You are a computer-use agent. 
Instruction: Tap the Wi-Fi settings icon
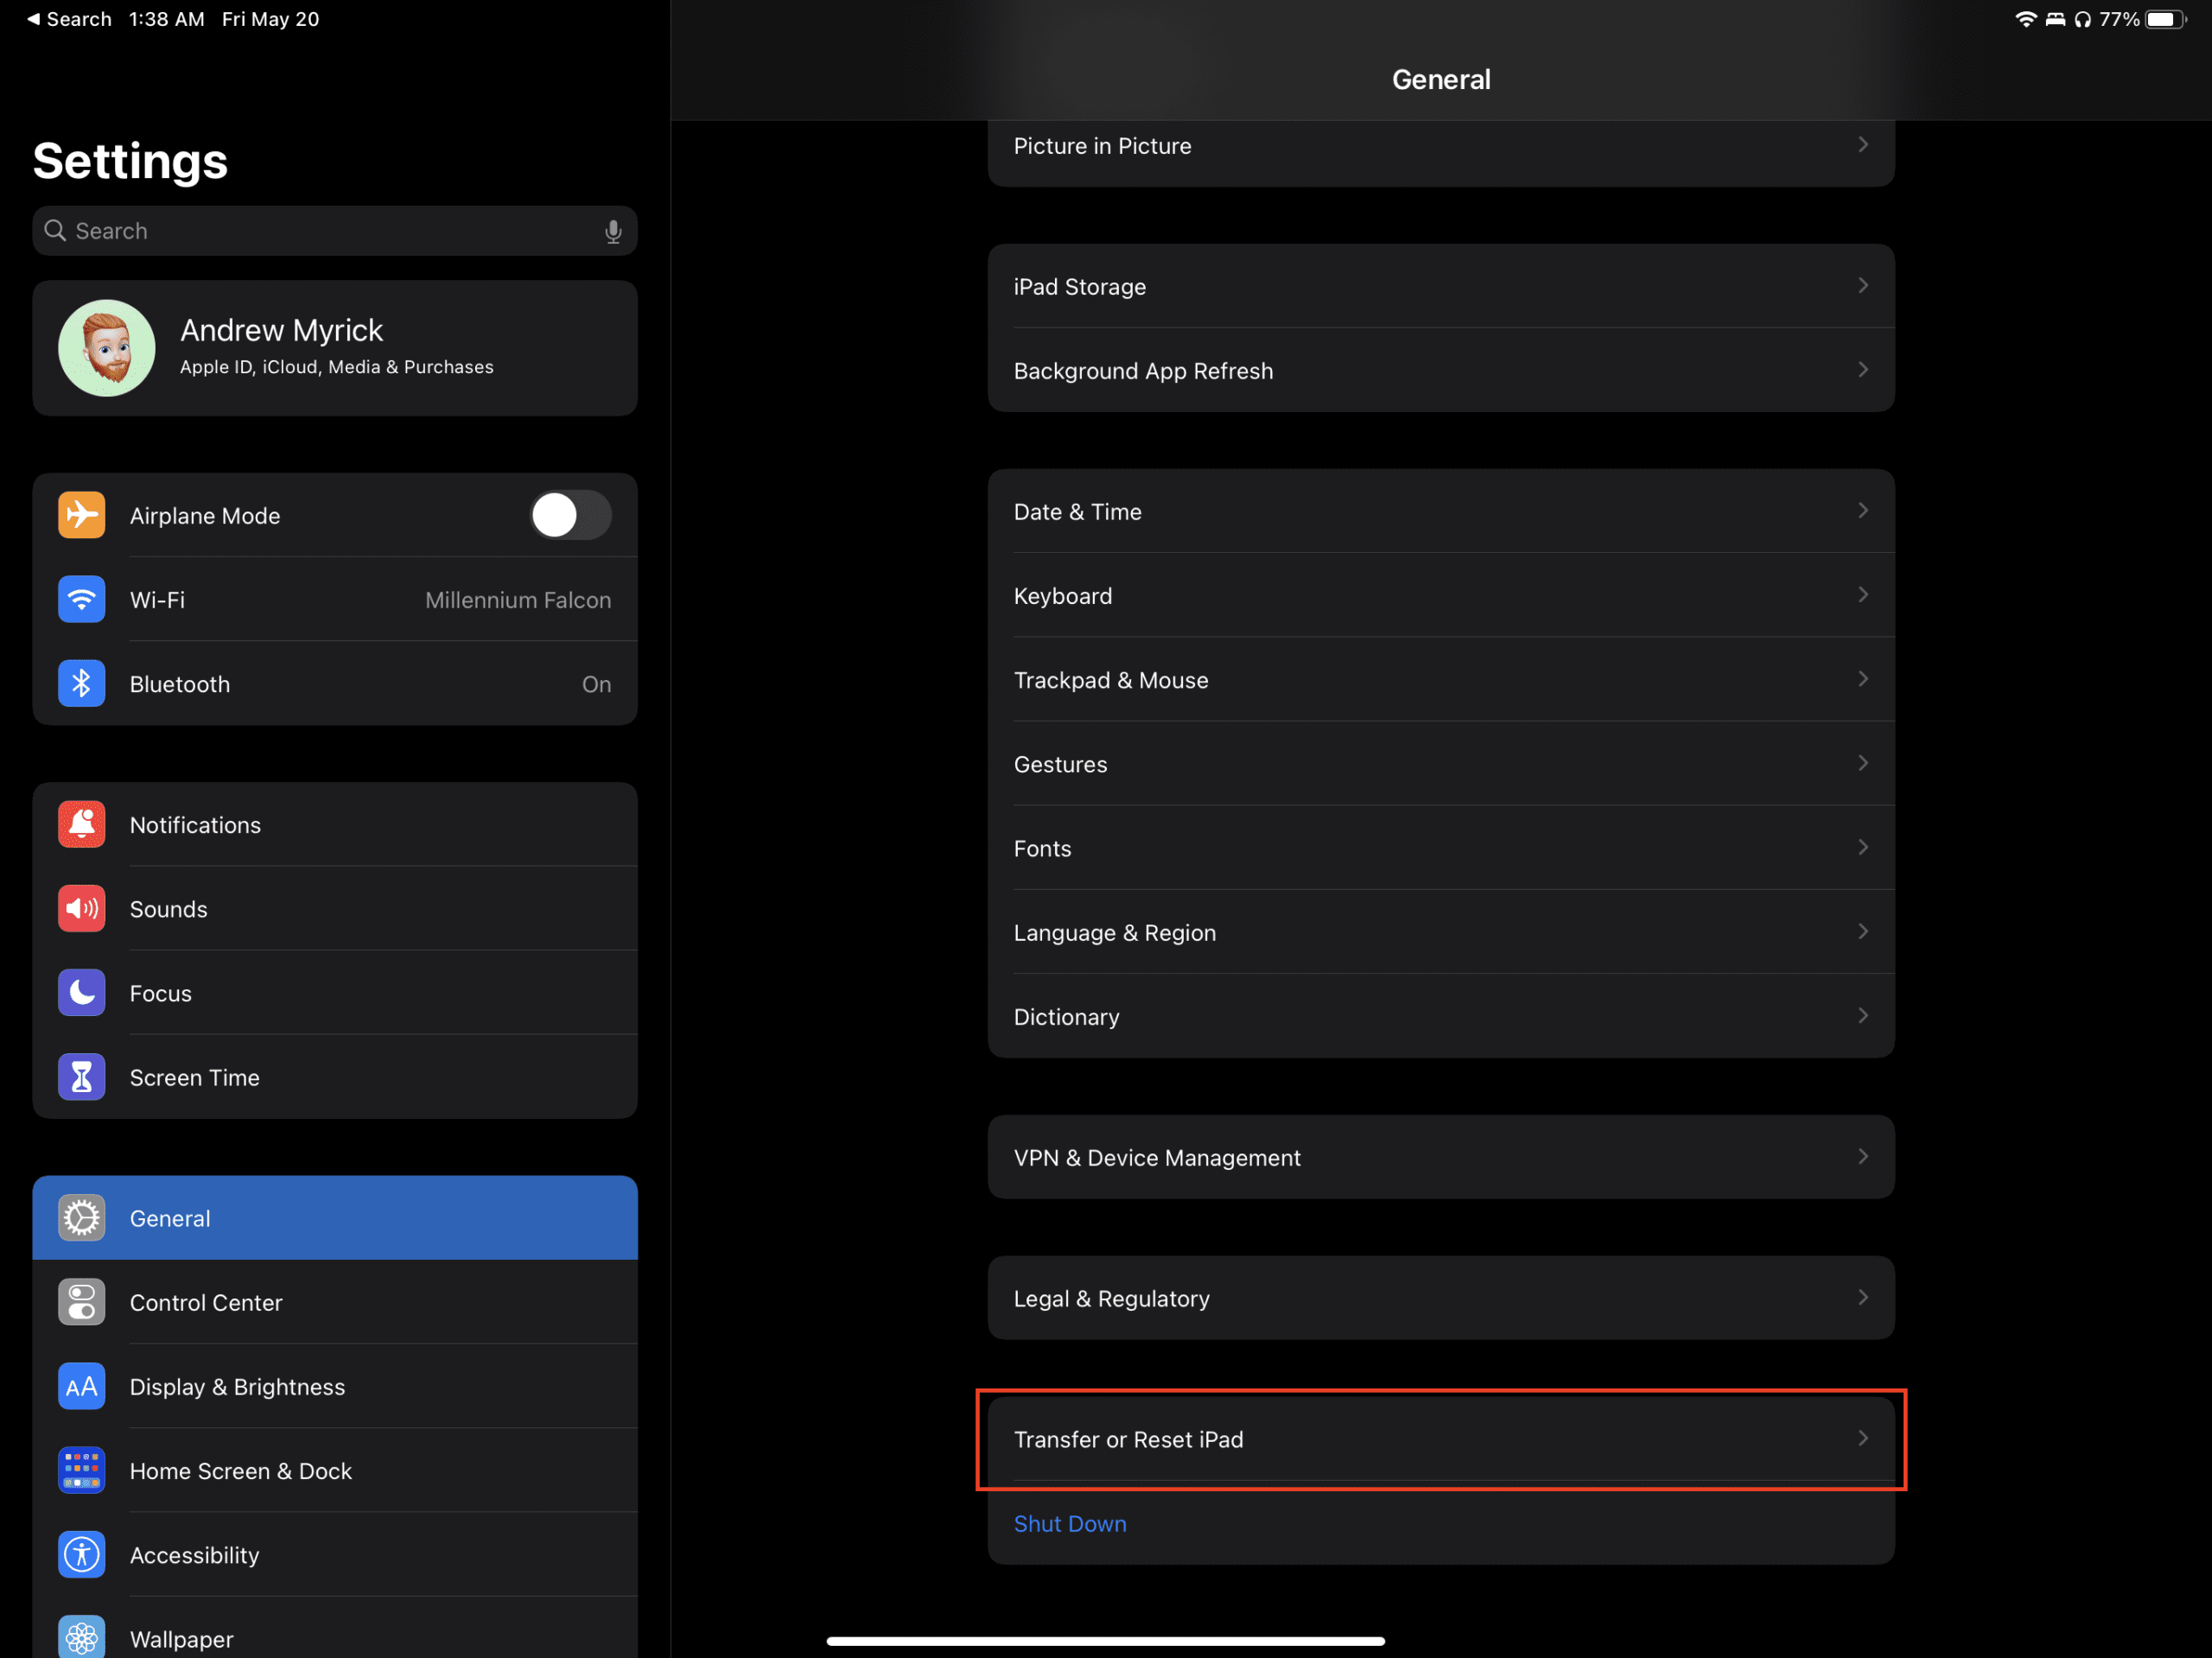81,599
